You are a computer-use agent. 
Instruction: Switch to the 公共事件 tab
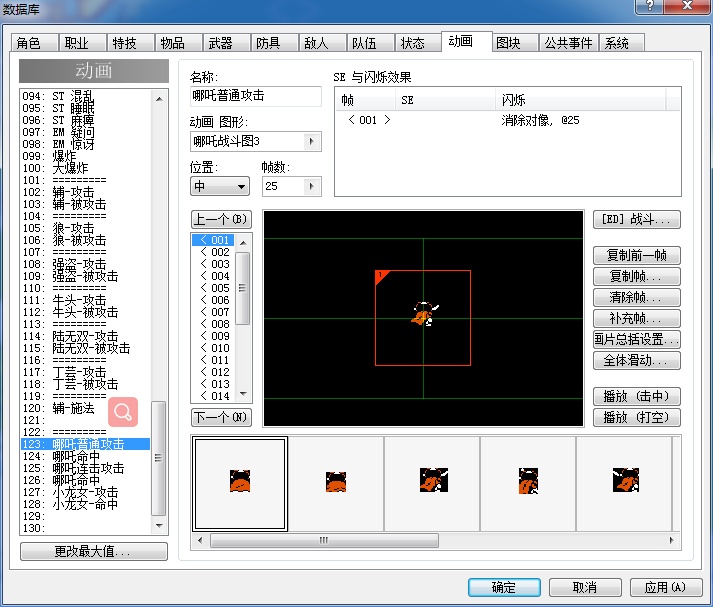pos(568,43)
